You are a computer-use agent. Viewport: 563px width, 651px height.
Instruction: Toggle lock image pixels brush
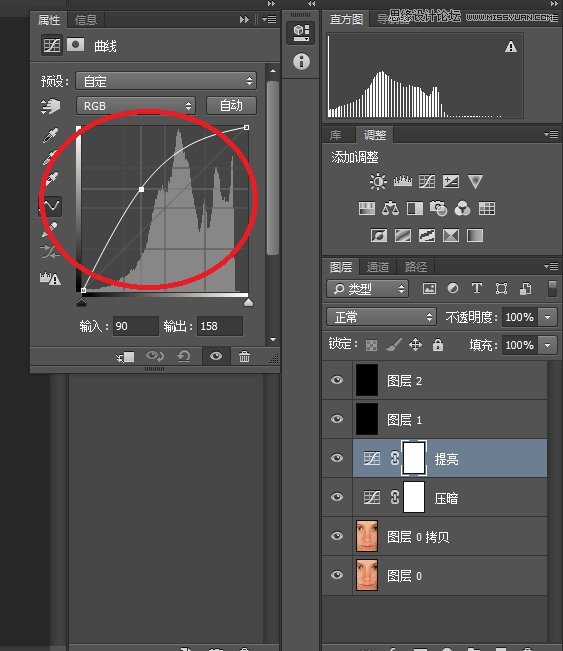pyautogui.click(x=394, y=345)
